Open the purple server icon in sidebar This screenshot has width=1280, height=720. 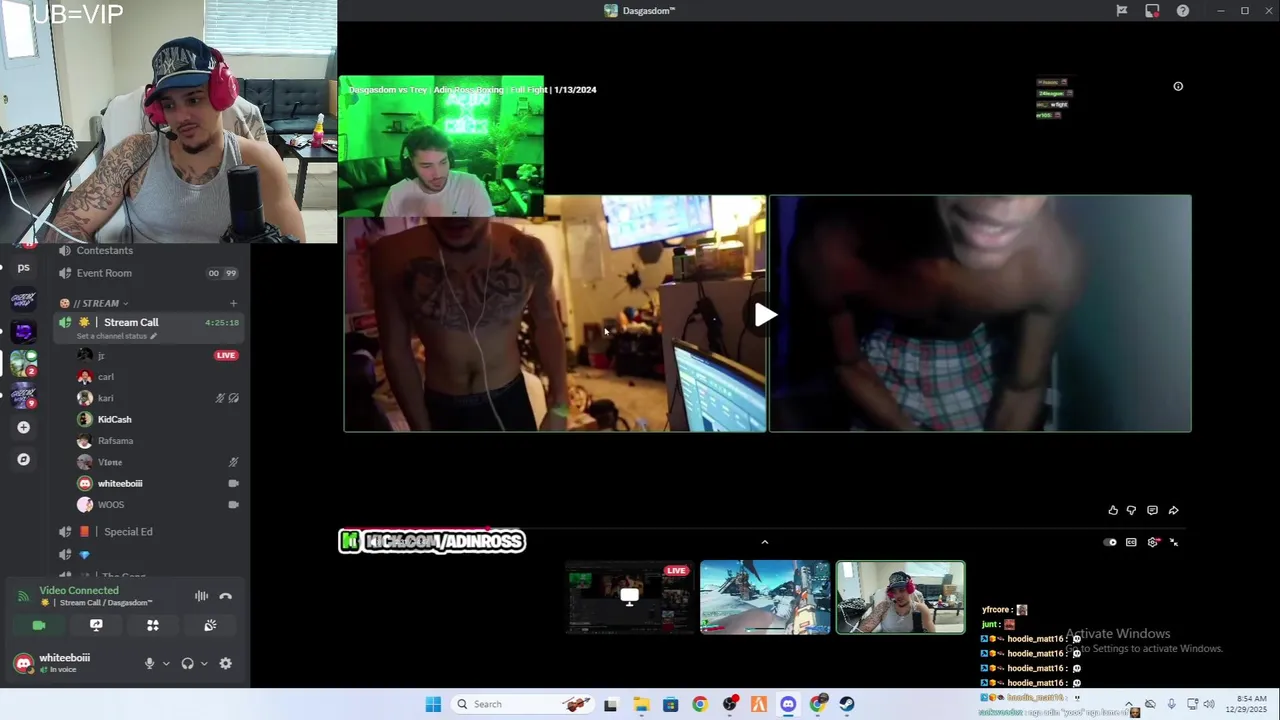(23, 331)
